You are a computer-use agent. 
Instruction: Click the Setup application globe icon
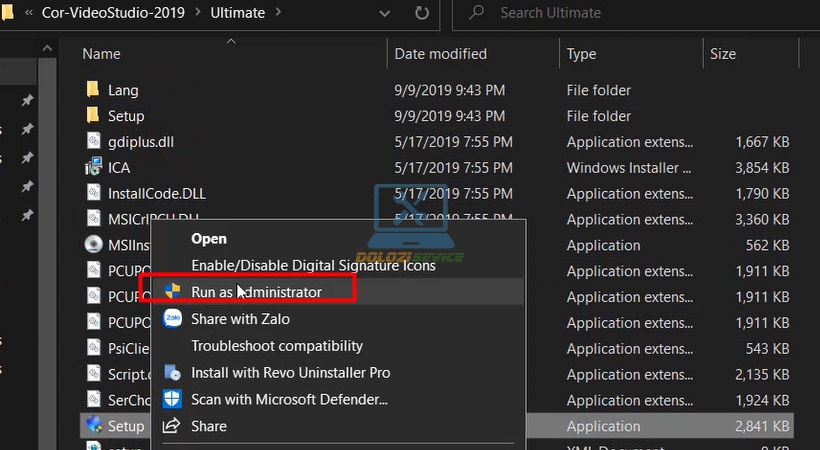point(94,425)
